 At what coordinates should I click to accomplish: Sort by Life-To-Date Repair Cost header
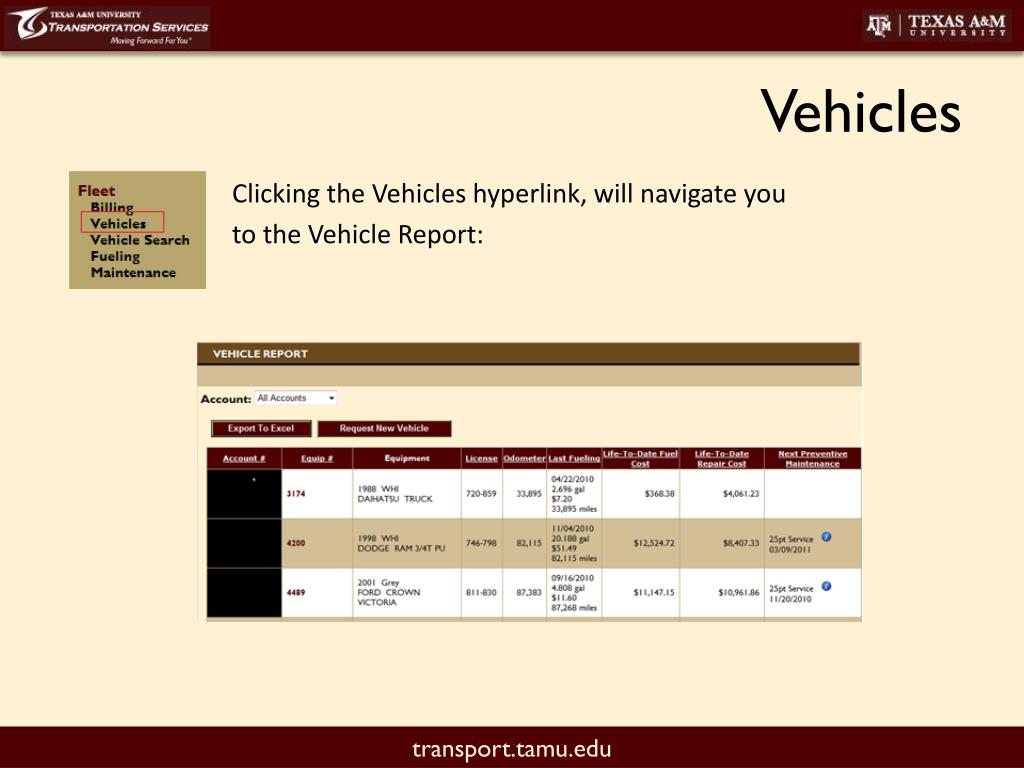(x=722, y=458)
